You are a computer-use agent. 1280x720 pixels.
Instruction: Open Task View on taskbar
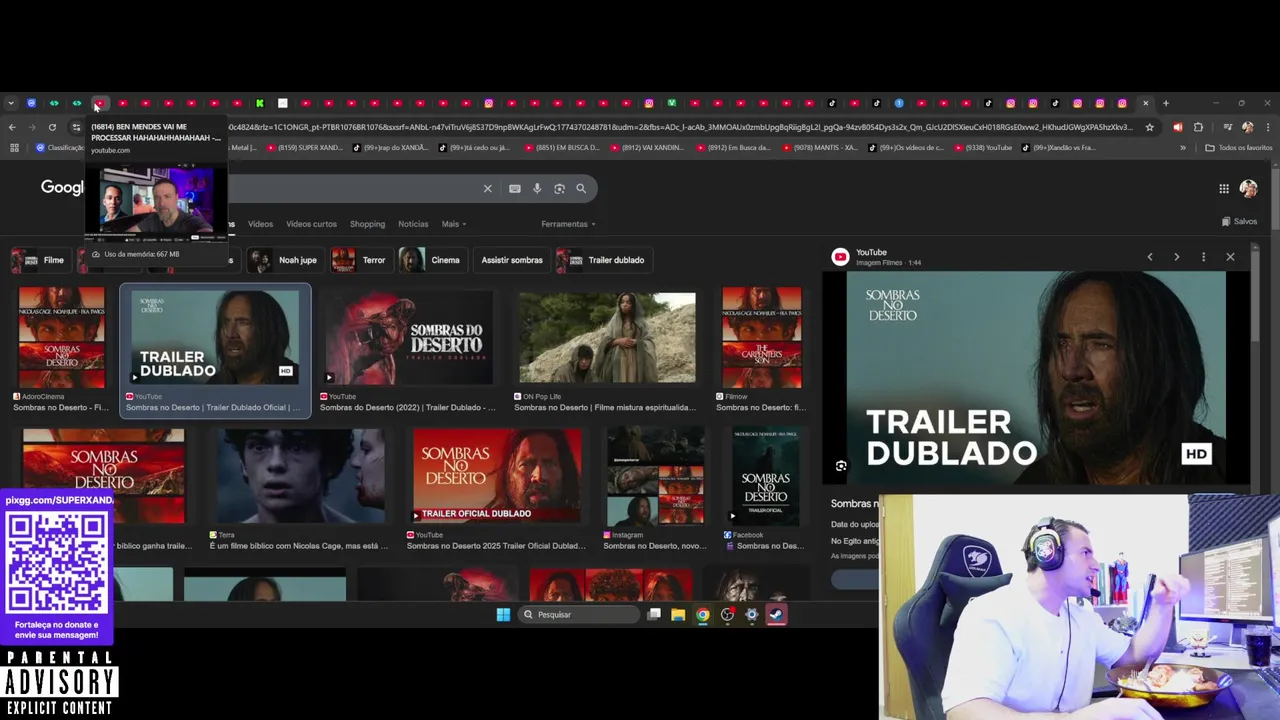click(654, 614)
